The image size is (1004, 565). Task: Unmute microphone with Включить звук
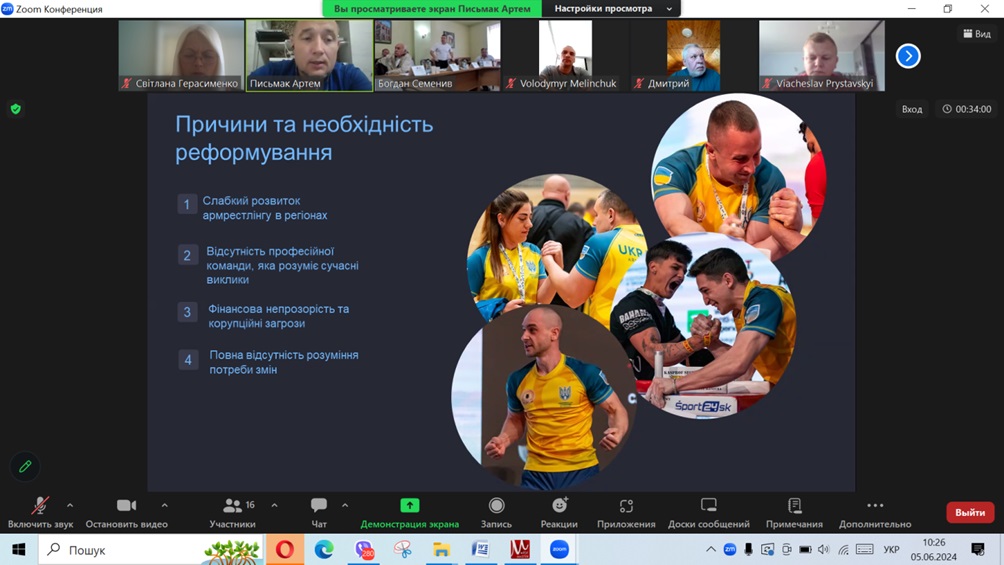pyautogui.click(x=40, y=511)
